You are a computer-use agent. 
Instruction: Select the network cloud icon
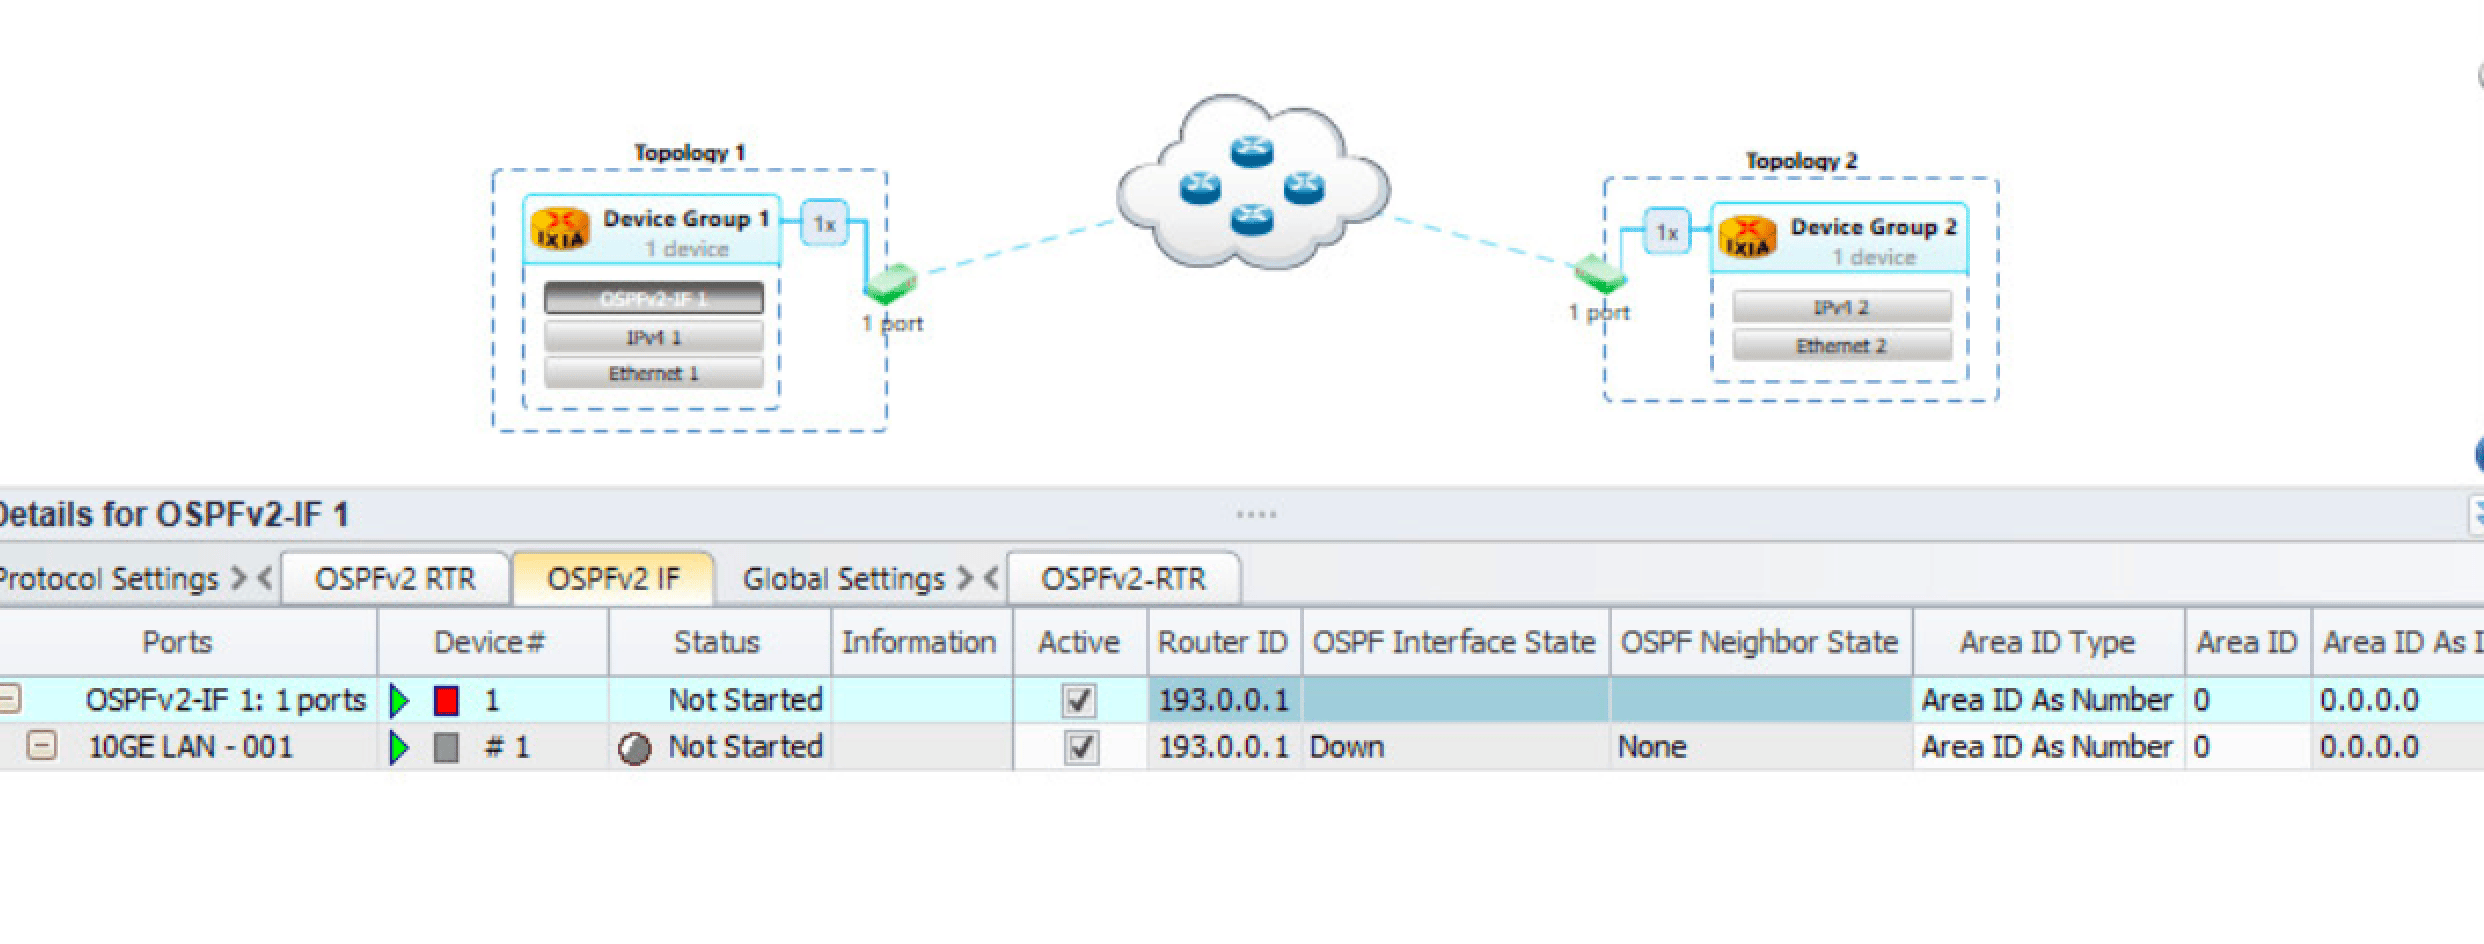coord(1252,182)
